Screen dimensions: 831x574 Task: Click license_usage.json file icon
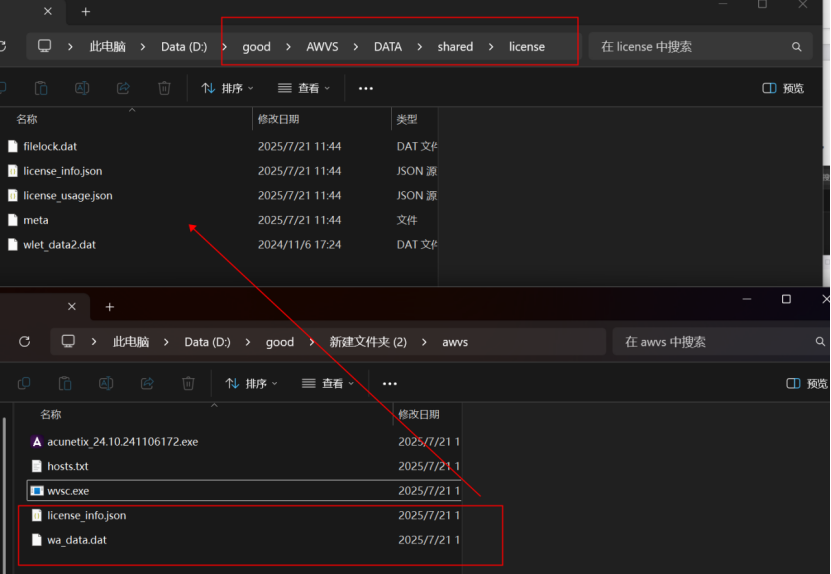pos(13,196)
